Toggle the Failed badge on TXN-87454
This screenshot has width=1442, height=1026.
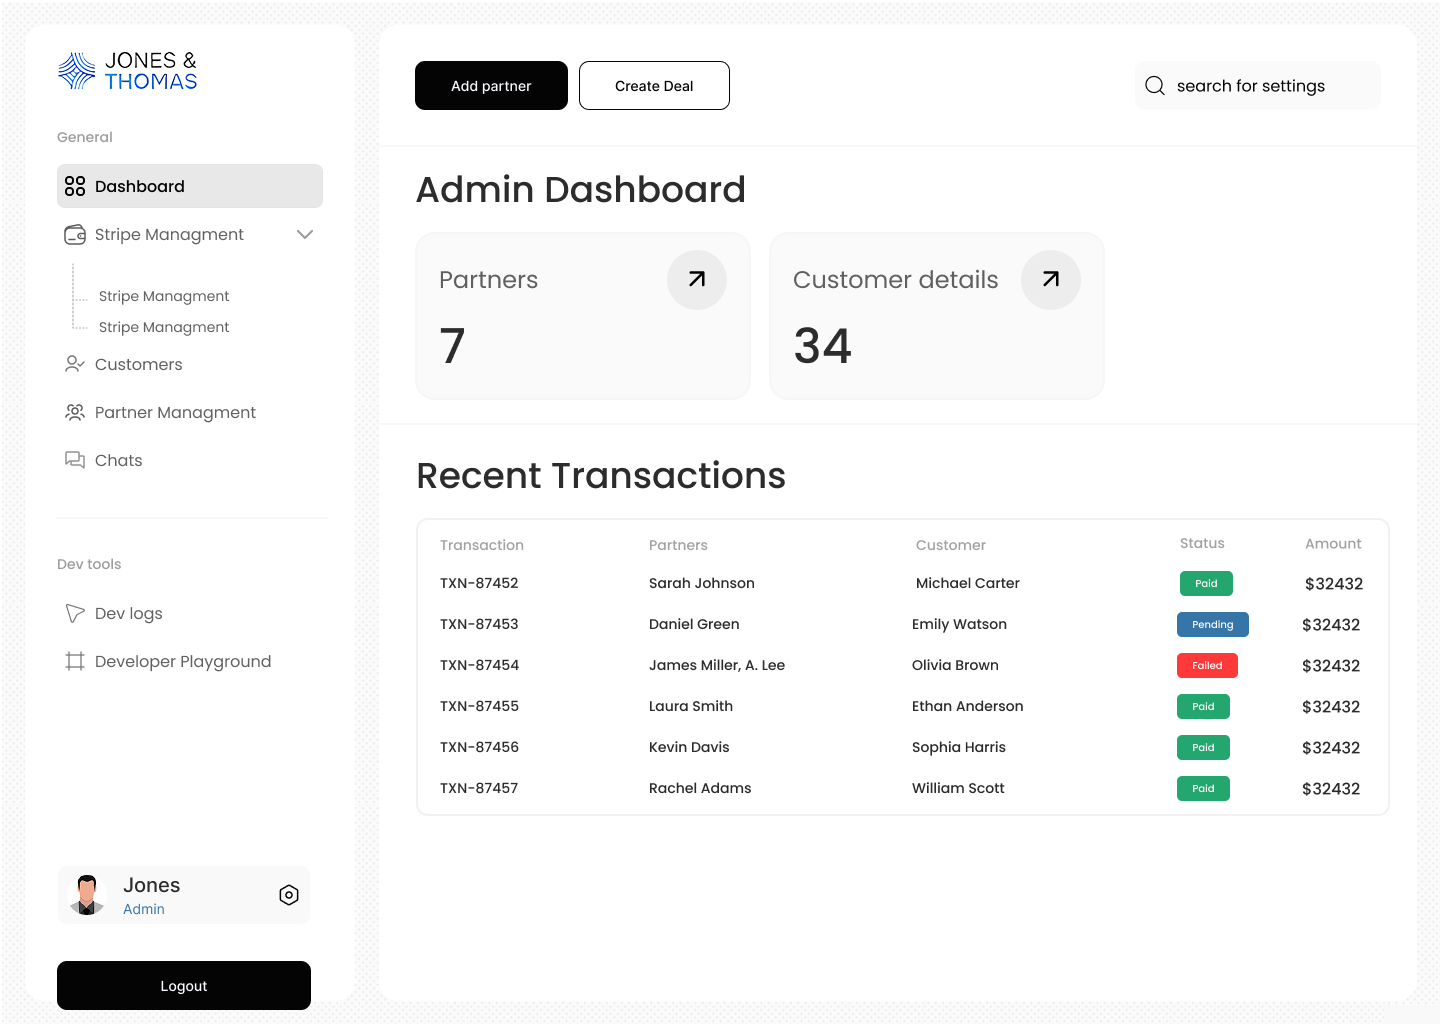point(1207,665)
